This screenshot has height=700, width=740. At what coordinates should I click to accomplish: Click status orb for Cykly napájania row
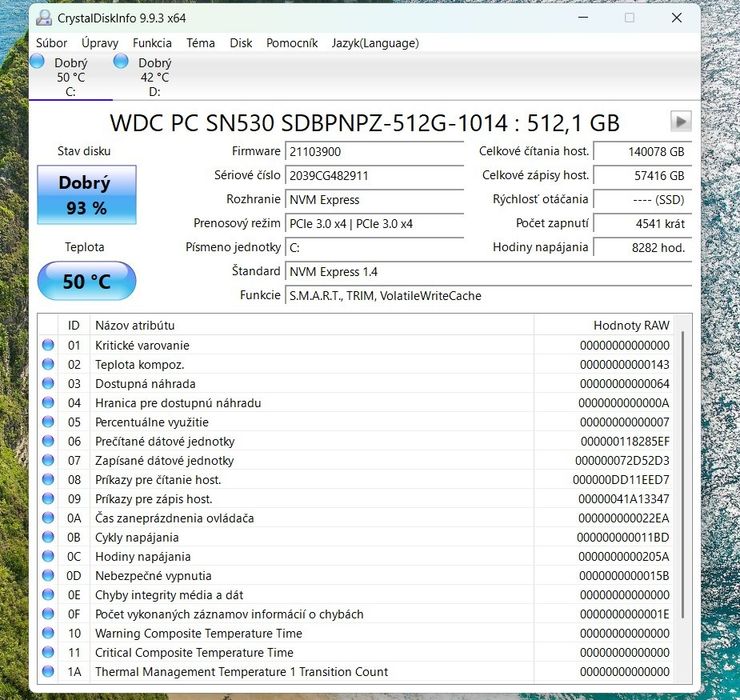[48, 537]
